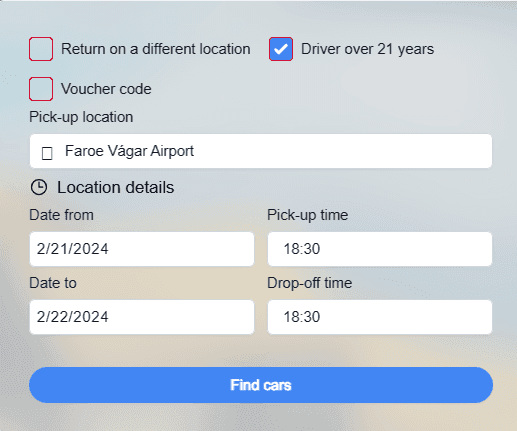Click the Find cars button
This screenshot has height=431, width=517.
click(261, 385)
